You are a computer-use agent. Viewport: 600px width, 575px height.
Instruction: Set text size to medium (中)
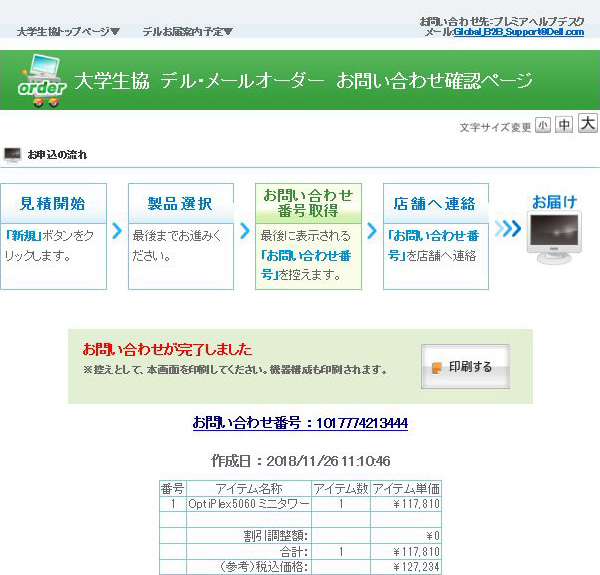coord(564,124)
